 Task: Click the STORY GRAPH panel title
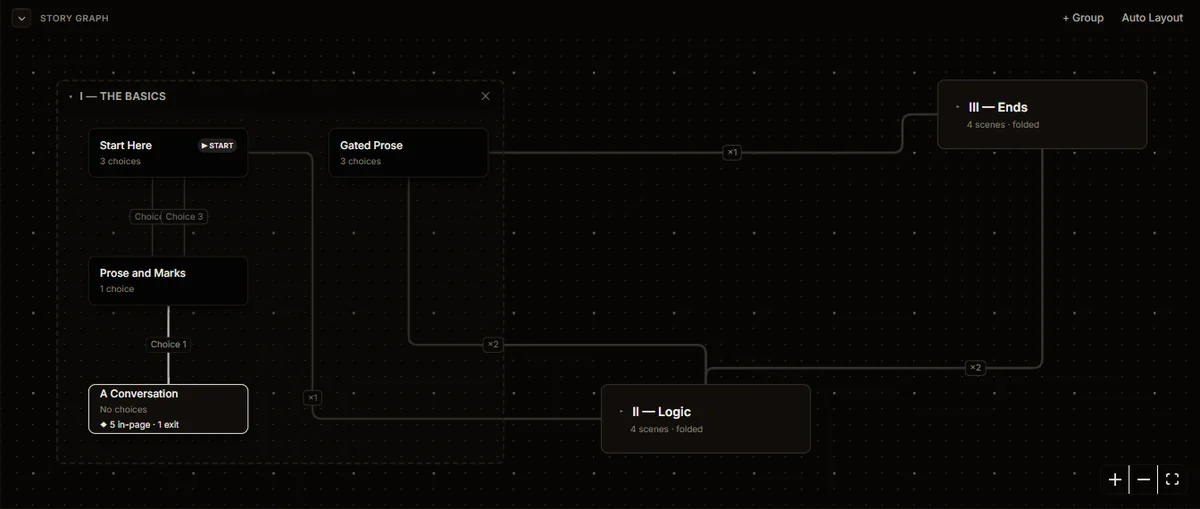(x=74, y=18)
